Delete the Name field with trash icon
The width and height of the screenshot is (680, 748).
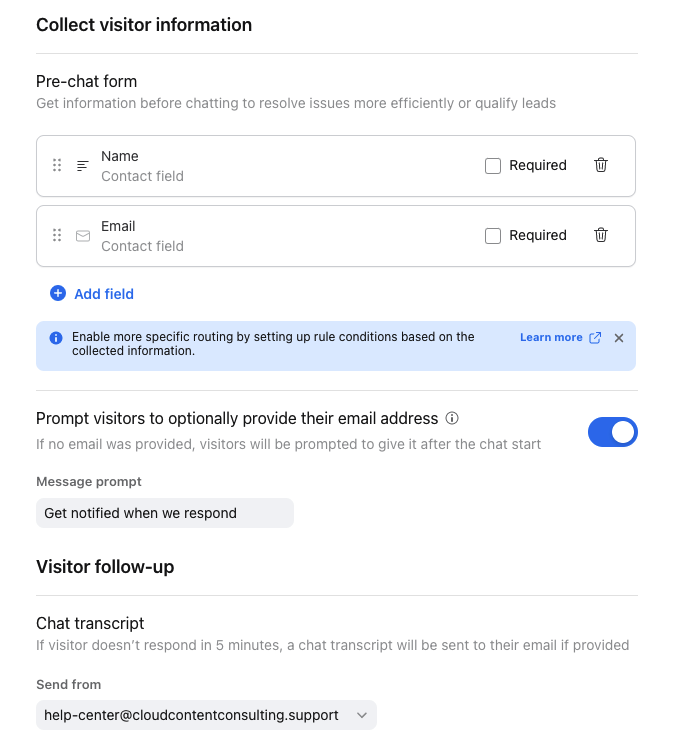click(601, 165)
